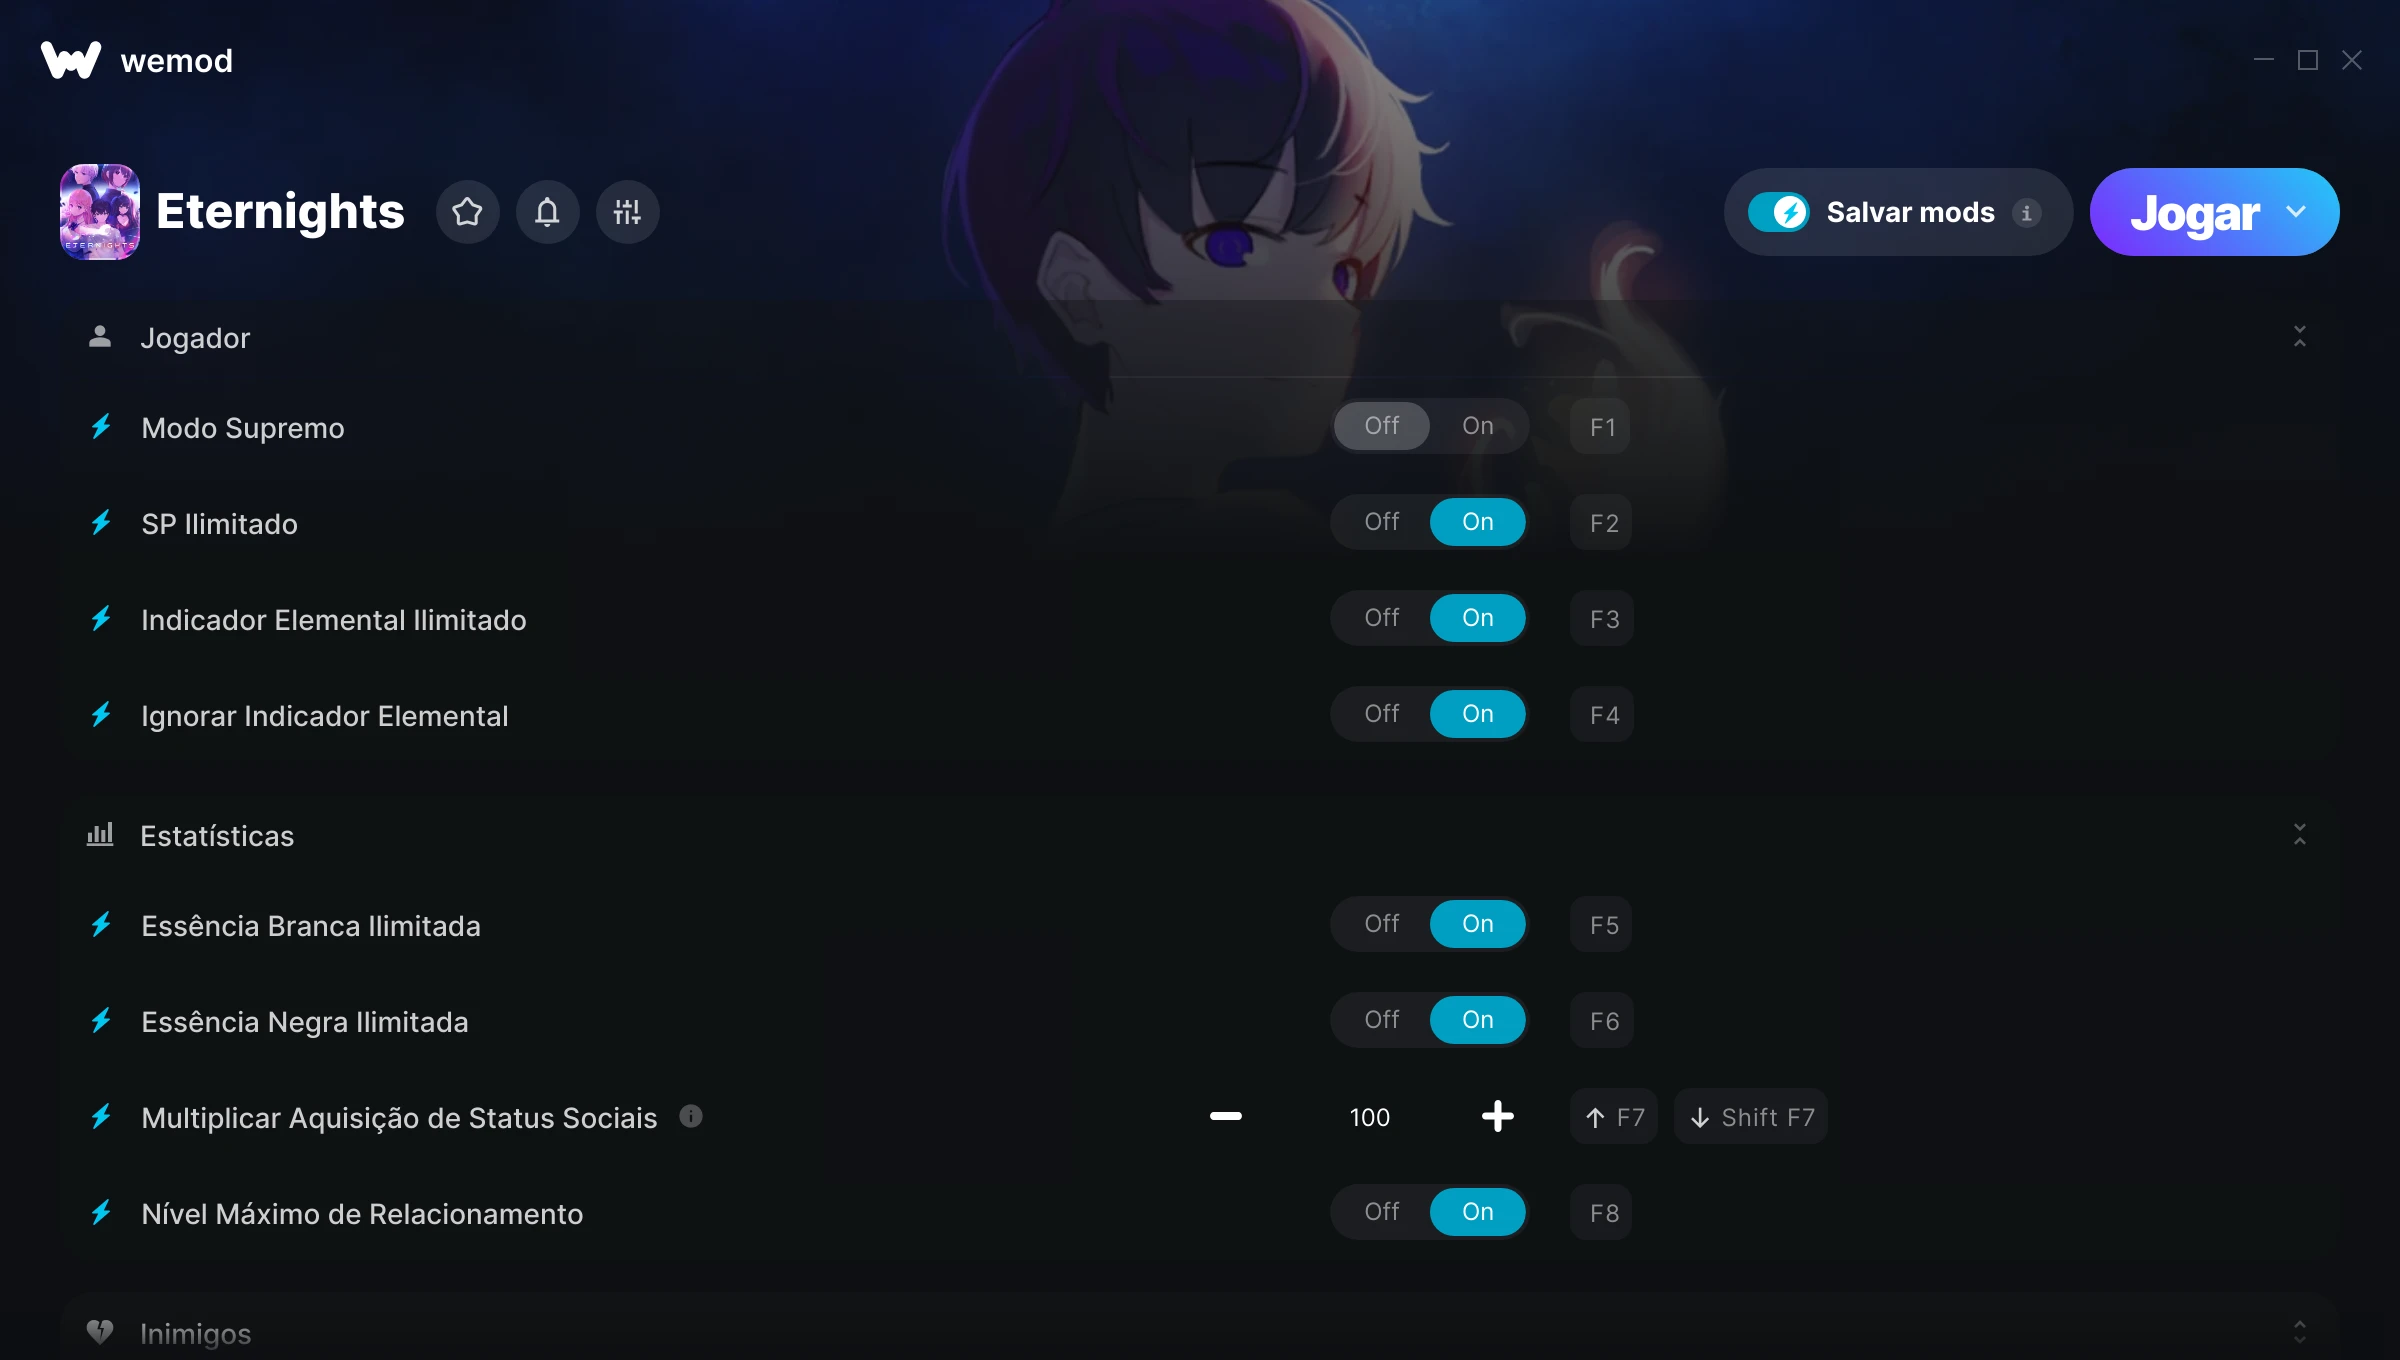The width and height of the screenshot is (2400, 1360).
Task: Collapse the Jogador section
Action: coord(2299,337)
